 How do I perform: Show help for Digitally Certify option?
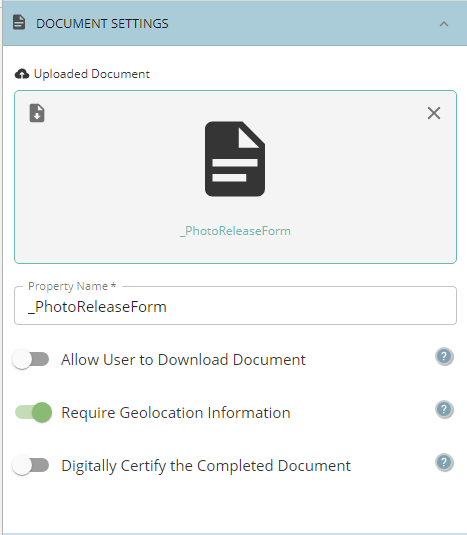coord(444,463)
